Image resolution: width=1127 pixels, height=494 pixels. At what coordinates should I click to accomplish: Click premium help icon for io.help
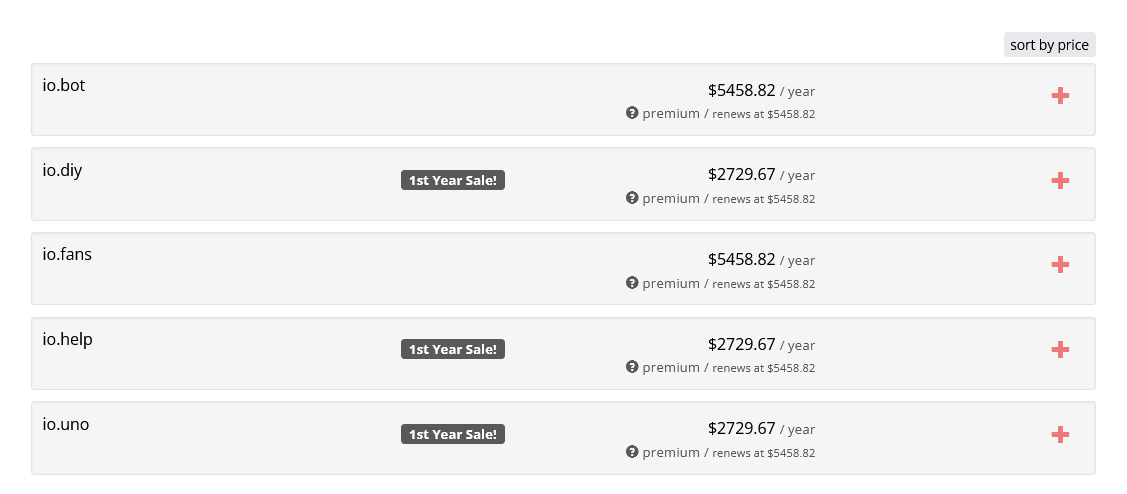point(632,367)
